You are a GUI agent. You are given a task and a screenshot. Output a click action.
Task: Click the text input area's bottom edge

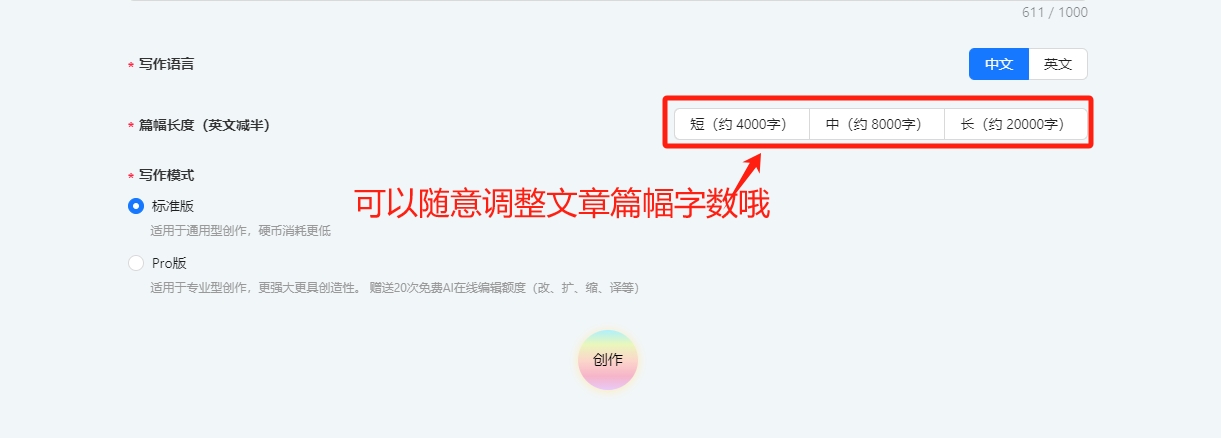pos(608,1)
